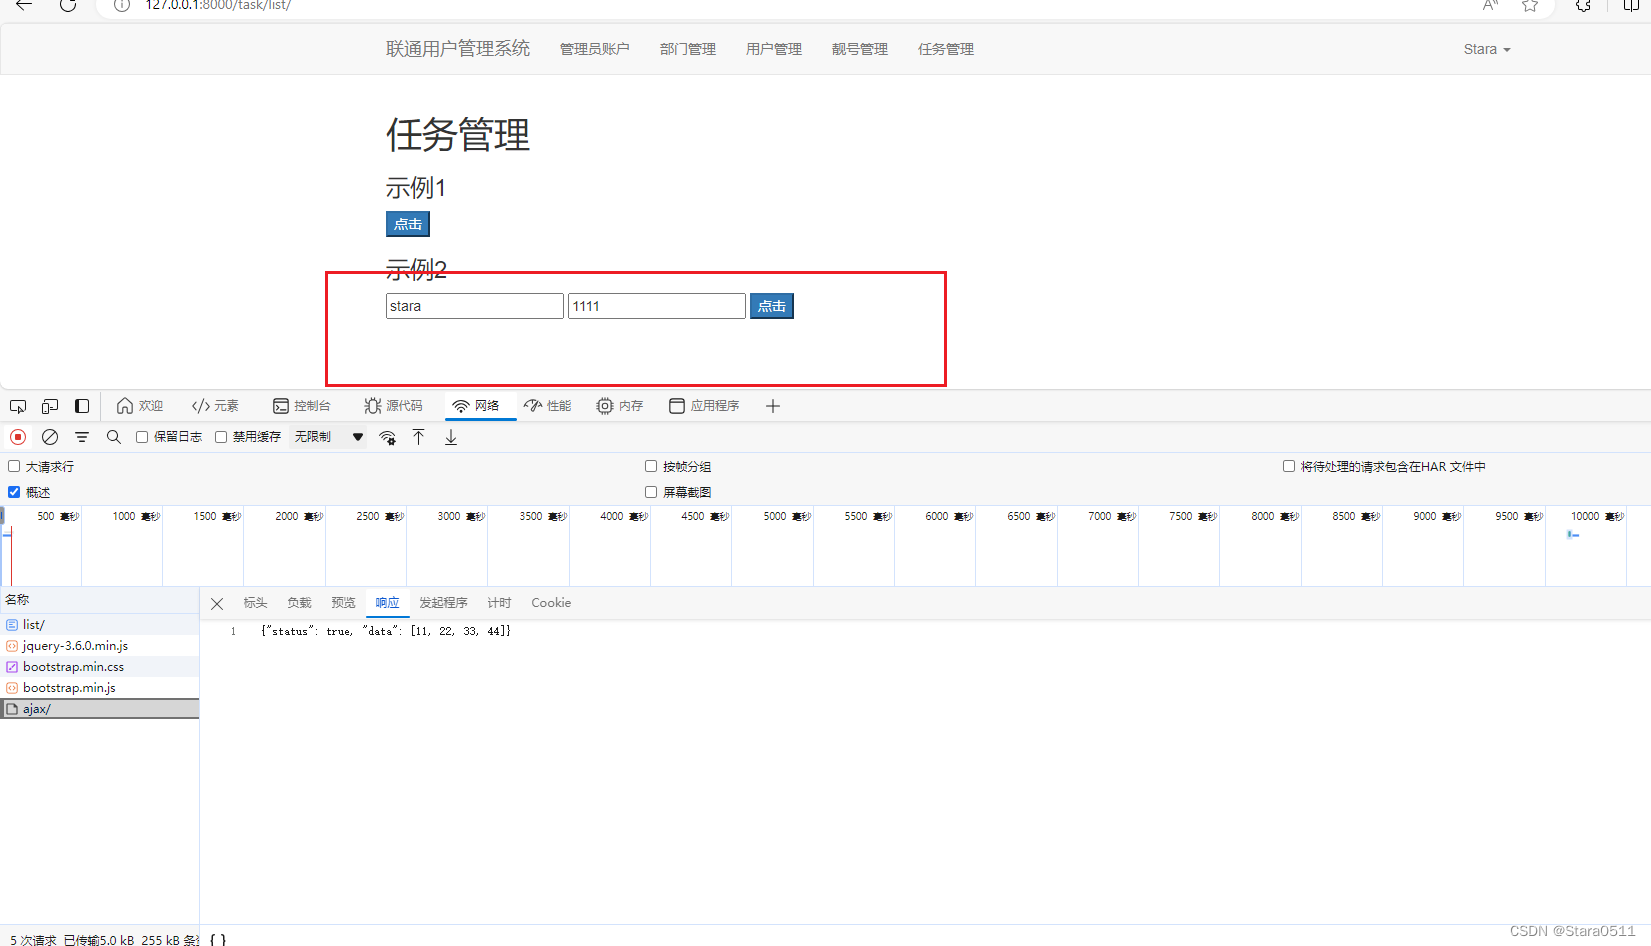Image resolution: width=1651 pixels, height=946 pixels.
Task: Open the network search magnifier
Action: click(x=114, y=437)
